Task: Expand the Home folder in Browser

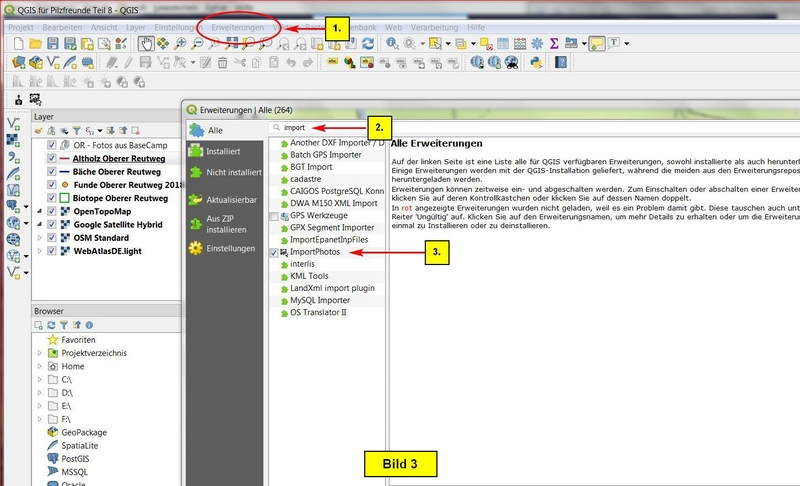Action: [x=39, y=367]
